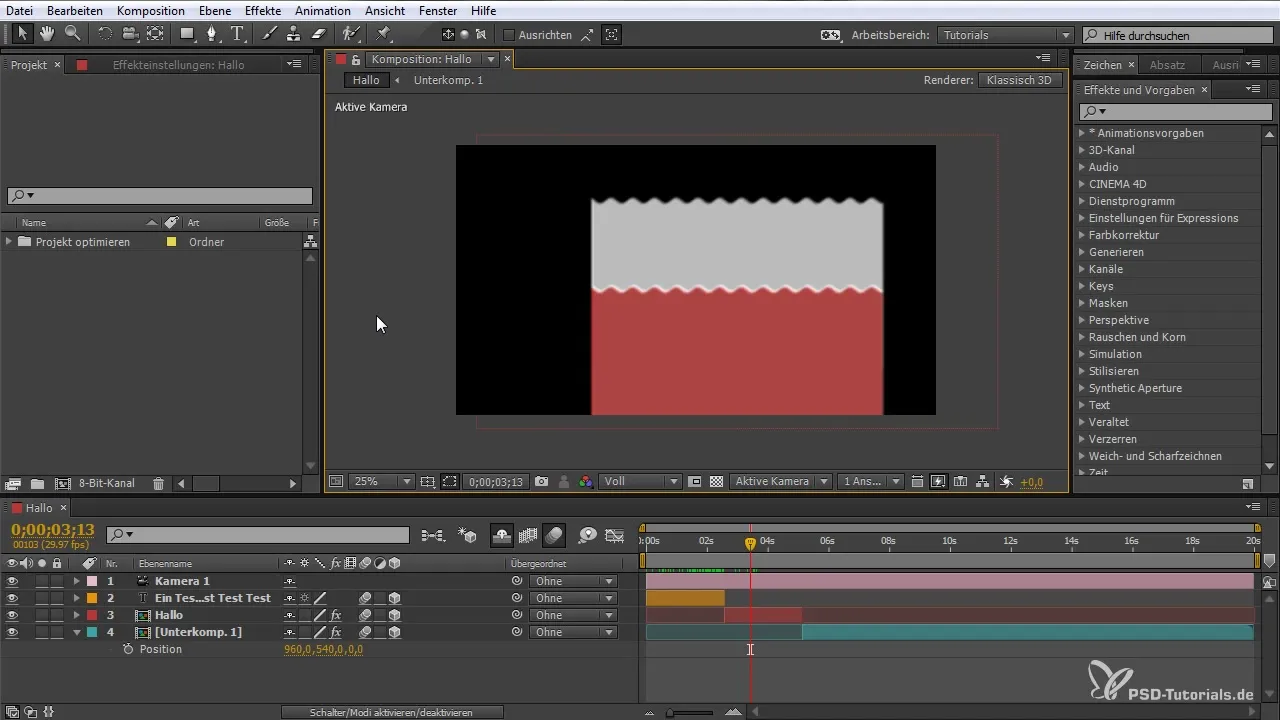The image size is (1280, 720).
Task: Toggle Position stopwatch keyframing
Action: coord(127,649)
